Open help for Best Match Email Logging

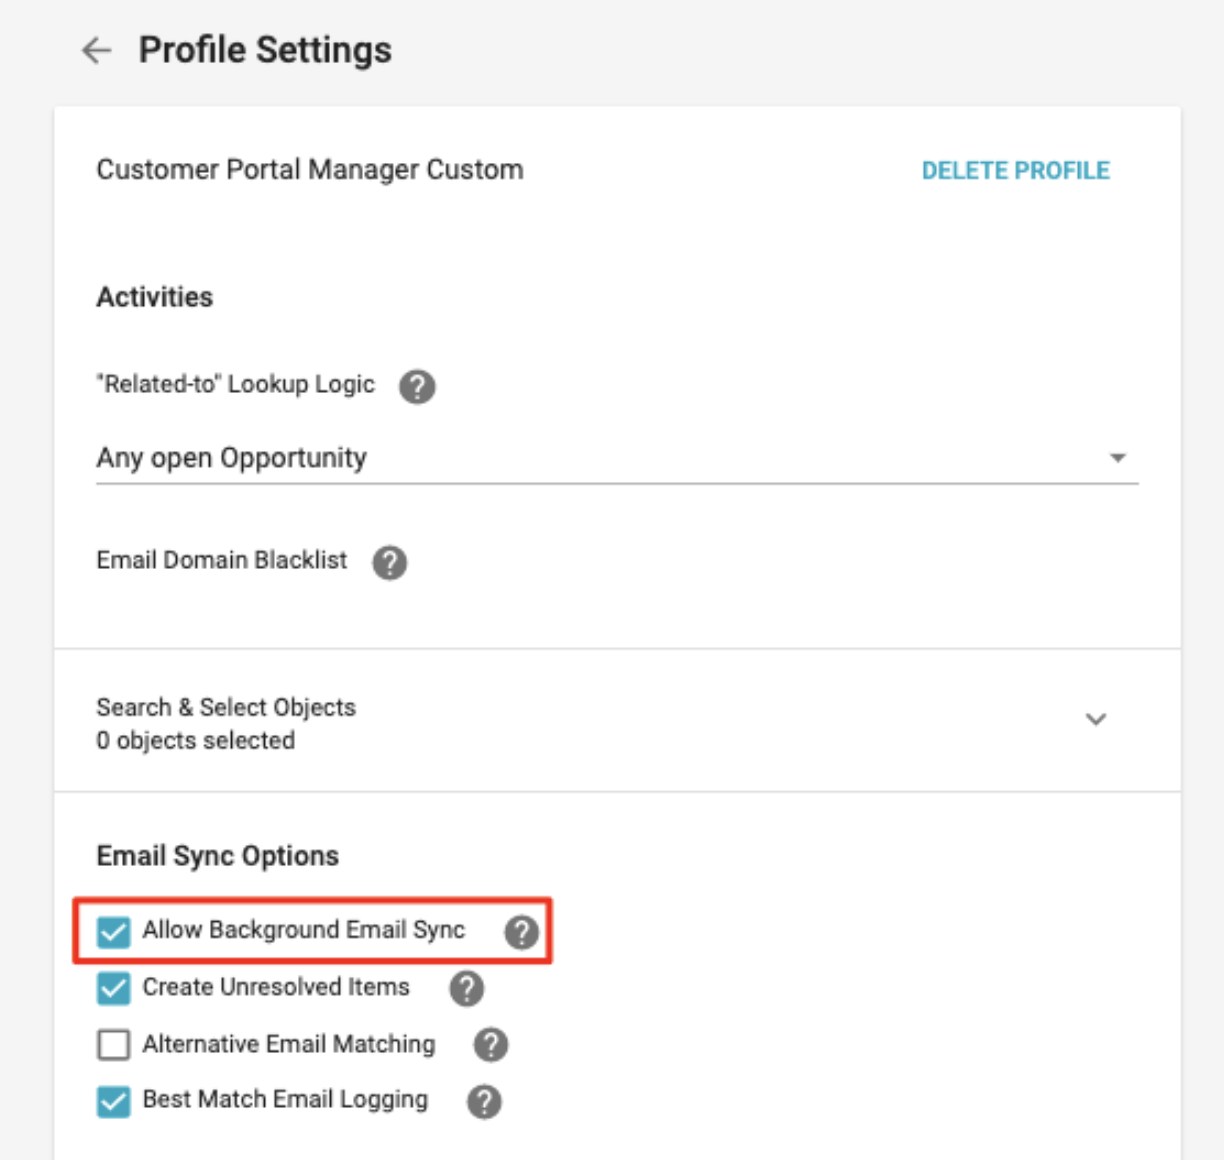pos(484,1102)
